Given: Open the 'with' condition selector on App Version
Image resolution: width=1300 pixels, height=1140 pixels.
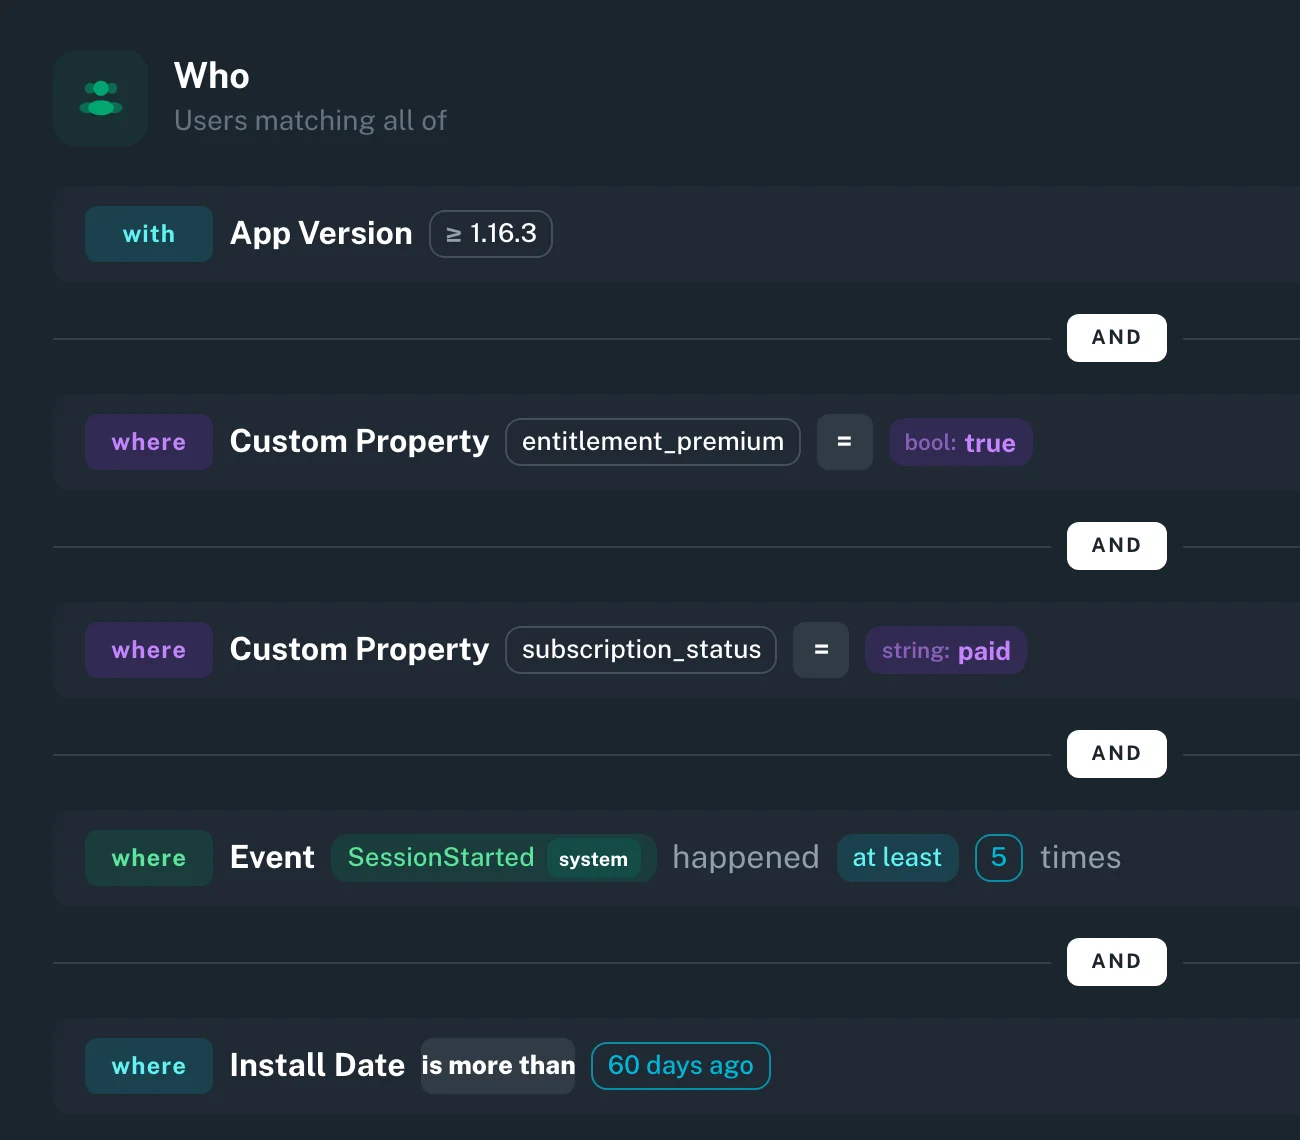Looking at the screenshot, I should point(149,234).
